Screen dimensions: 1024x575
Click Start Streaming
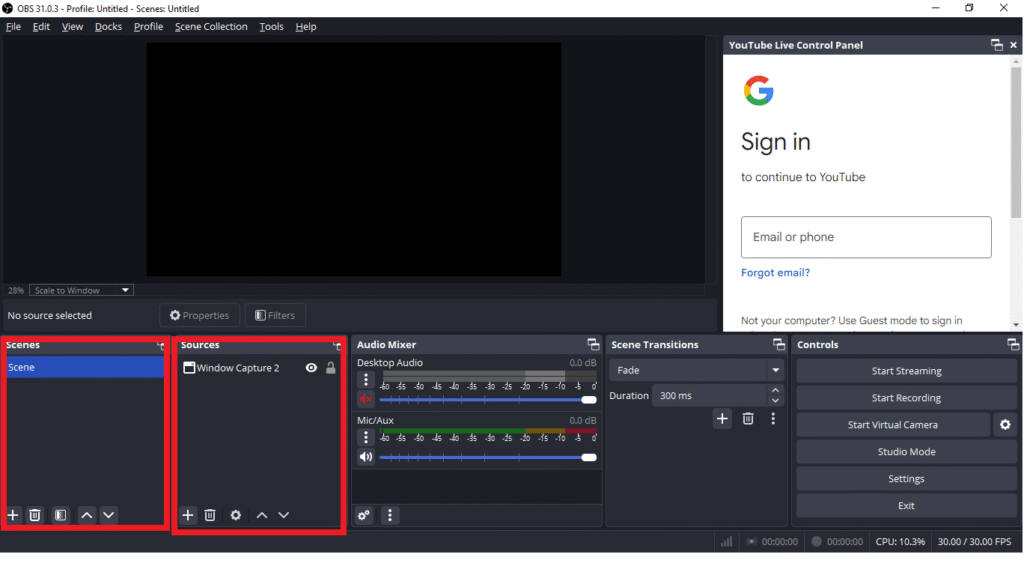point(906,371)
